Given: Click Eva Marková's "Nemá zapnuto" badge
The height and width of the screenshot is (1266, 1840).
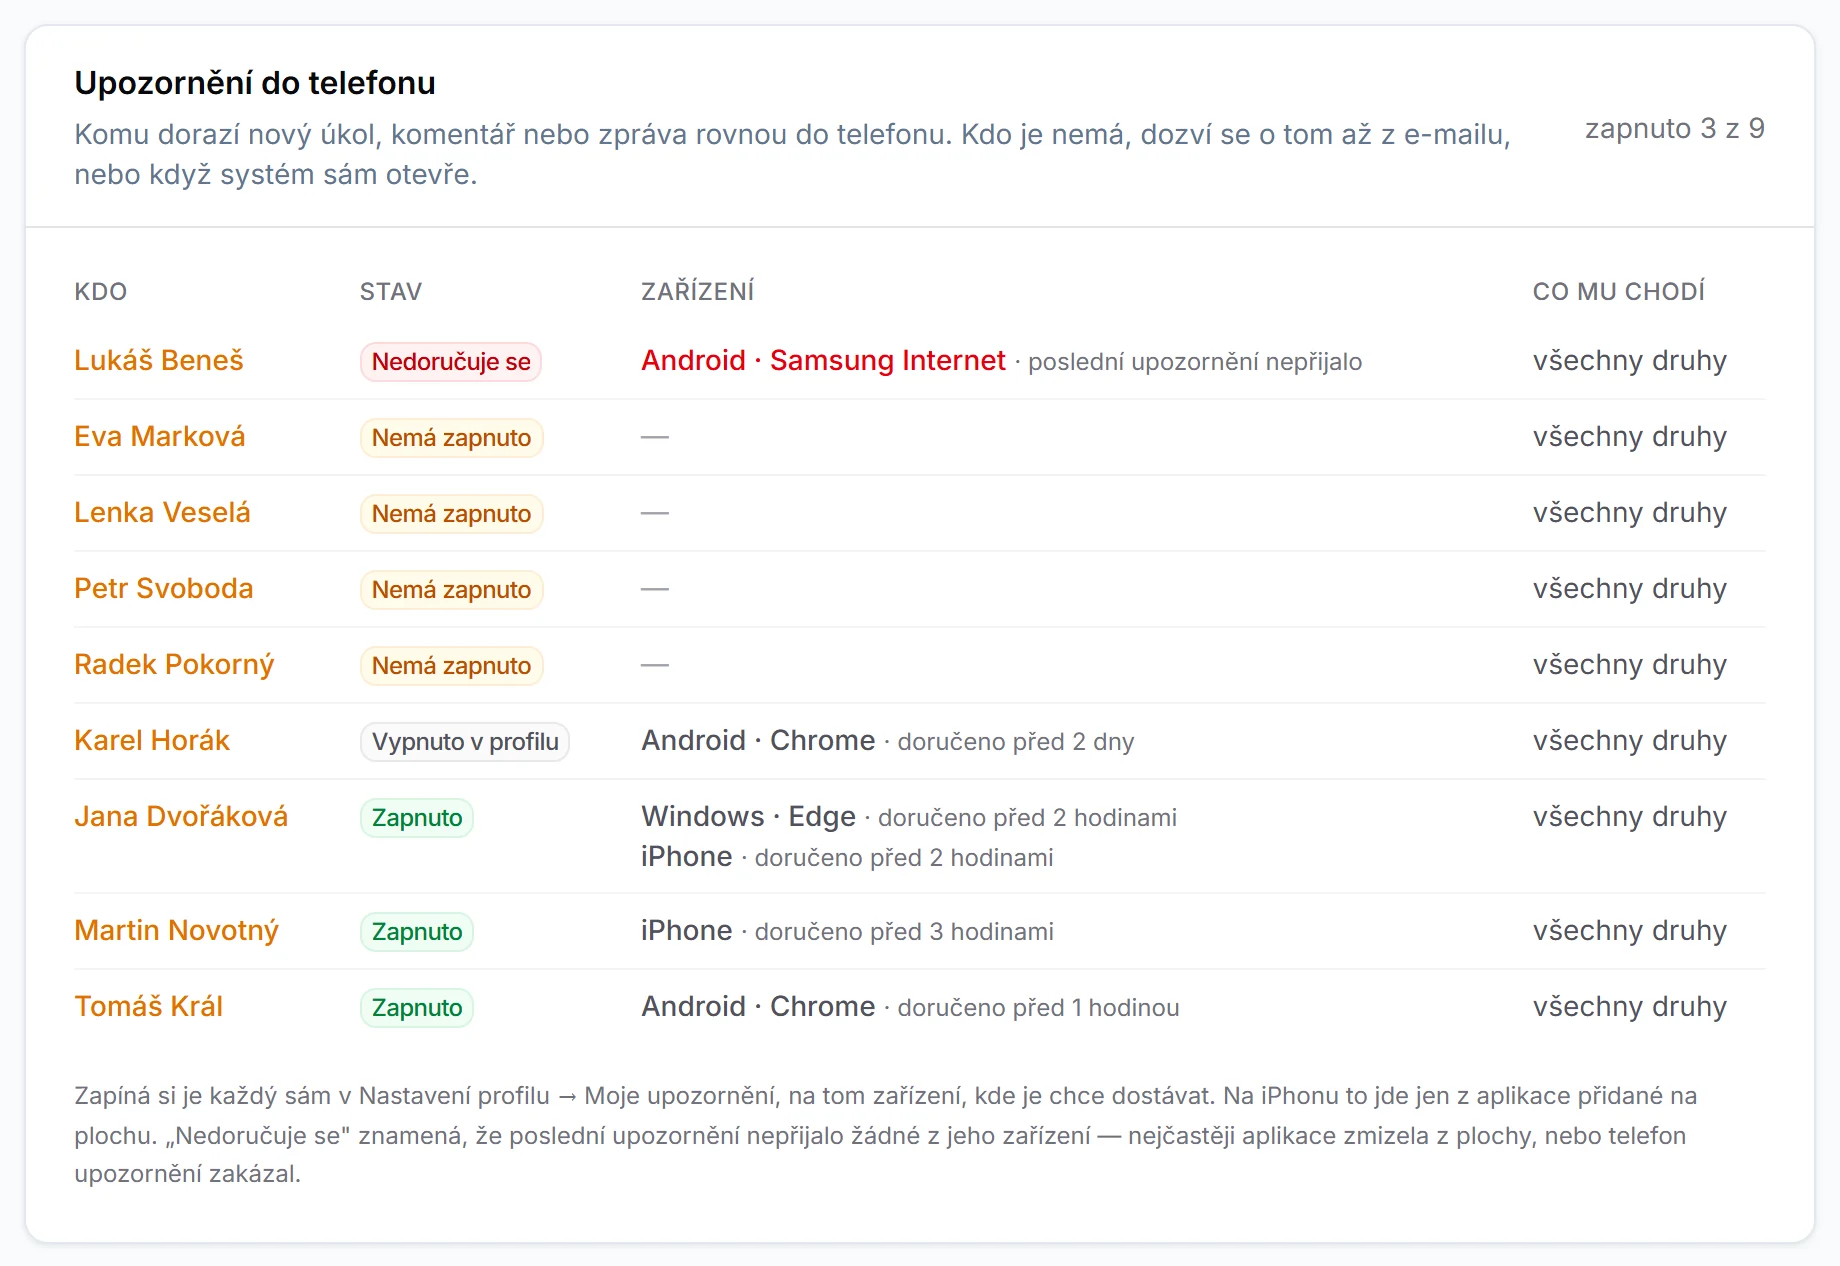Looking at the screenshot, I should 451,438.
